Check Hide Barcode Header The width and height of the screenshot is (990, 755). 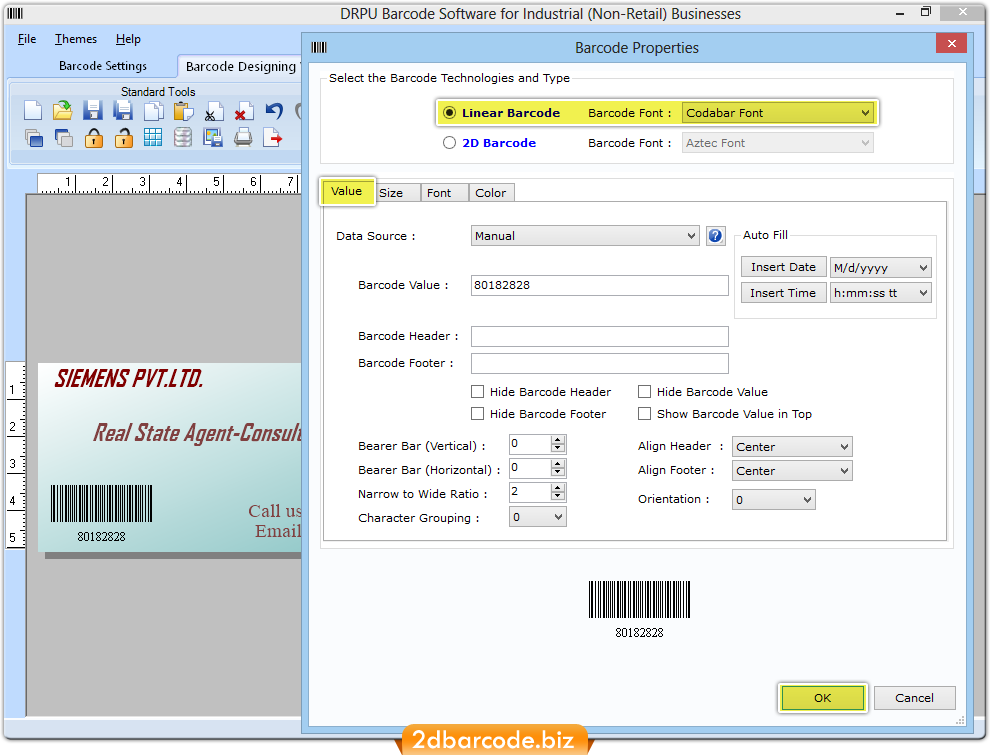coord(478,391)
